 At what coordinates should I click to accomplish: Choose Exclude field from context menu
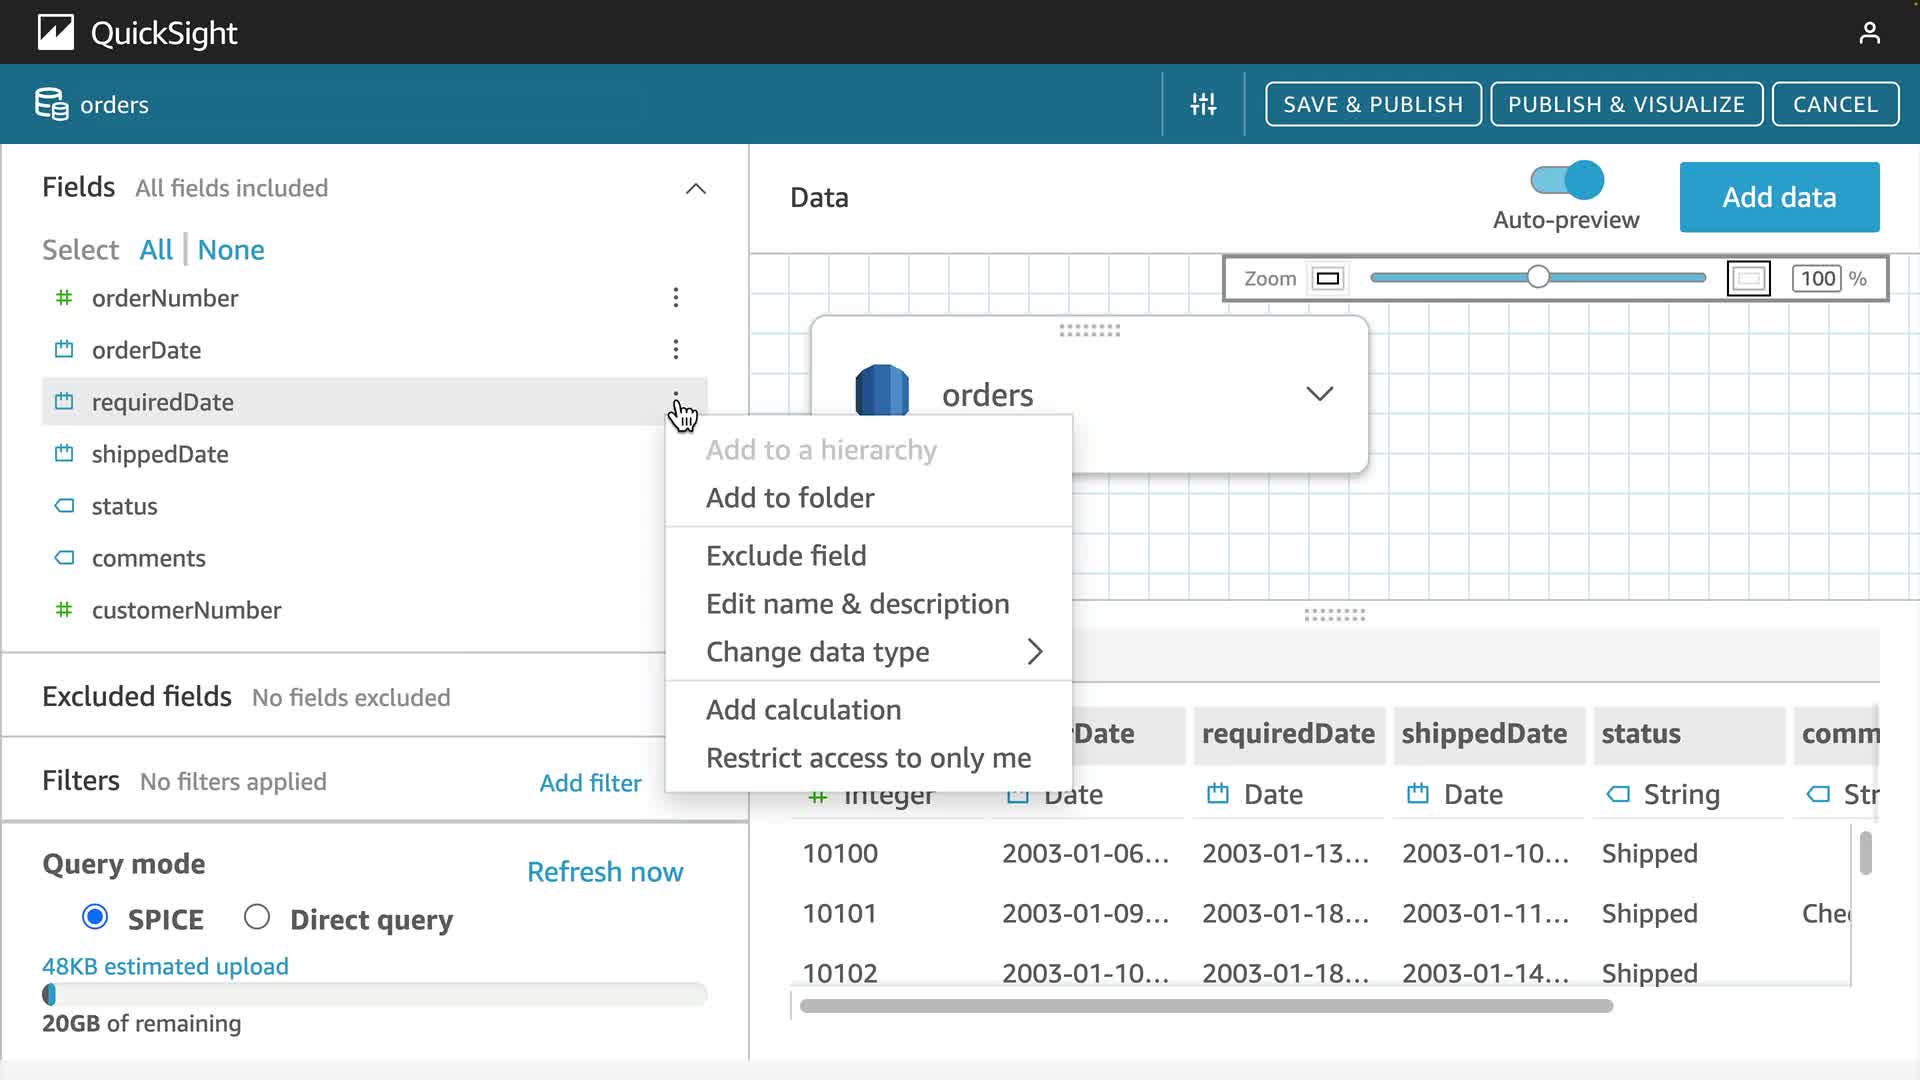pyautogui.click(x=786, y=556)
